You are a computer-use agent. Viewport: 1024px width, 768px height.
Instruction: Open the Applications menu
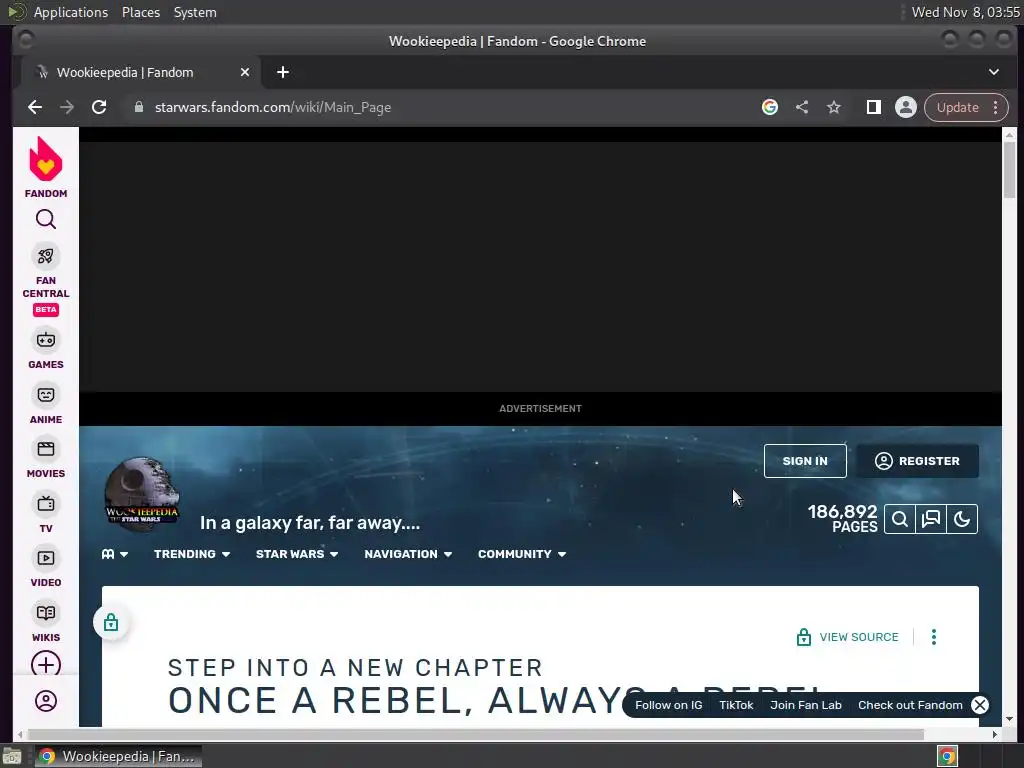pos(71,12)
